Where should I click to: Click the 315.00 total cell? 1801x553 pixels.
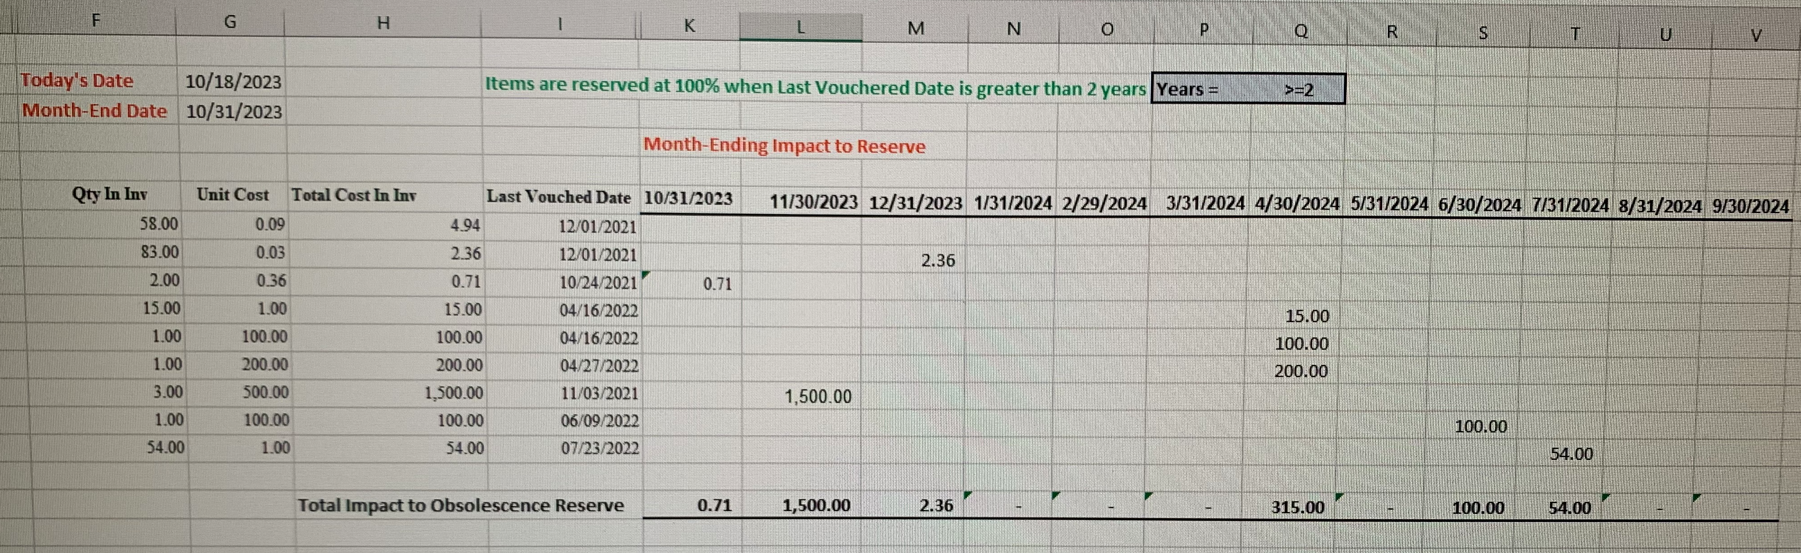coord(1298,507)
